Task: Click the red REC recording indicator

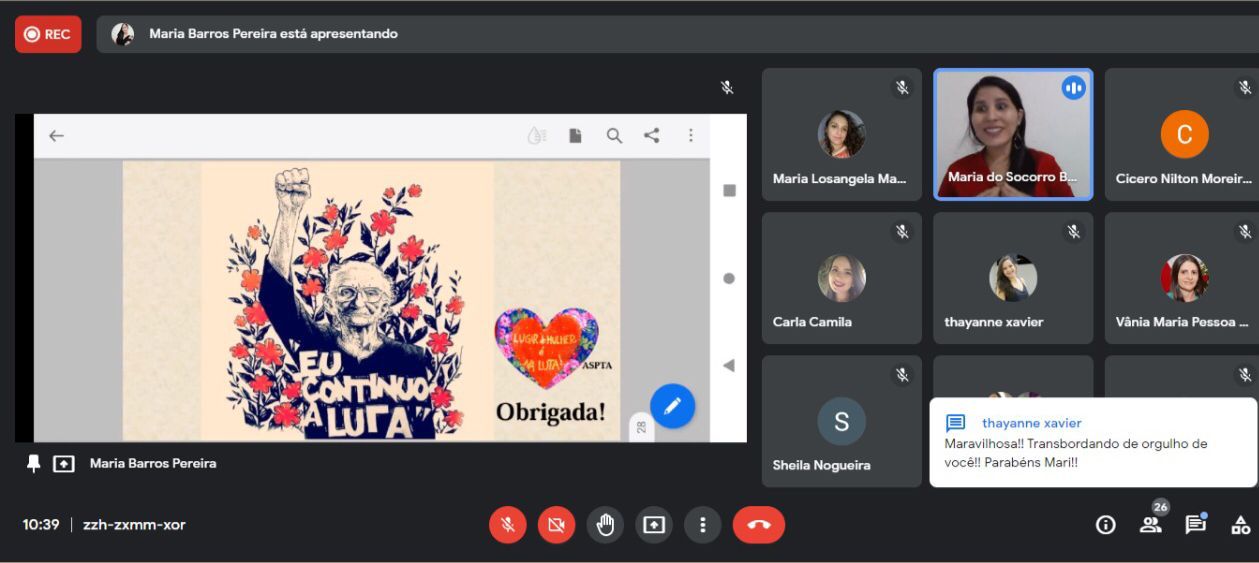Action: point(48,34)
